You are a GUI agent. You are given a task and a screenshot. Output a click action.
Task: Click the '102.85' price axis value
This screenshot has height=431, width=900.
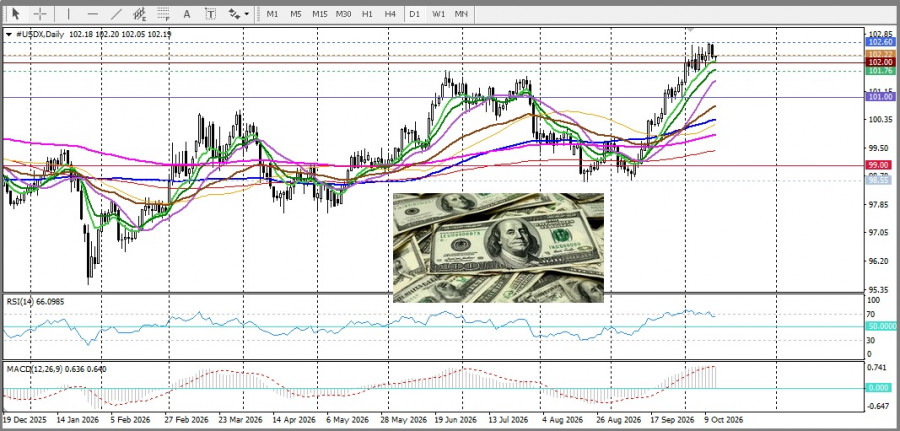pyautogui.click(x=881, y=33)
